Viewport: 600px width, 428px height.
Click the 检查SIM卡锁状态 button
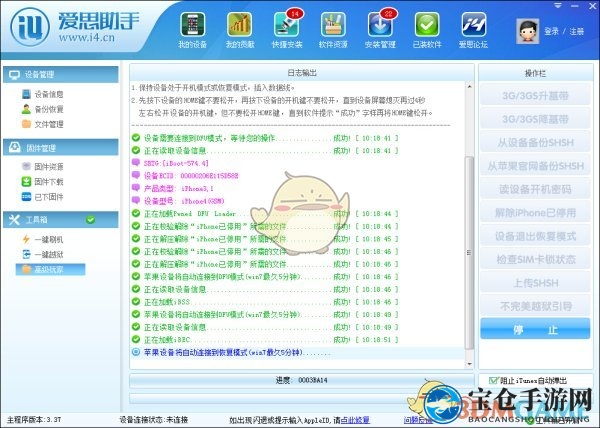click(x=535, y=259)
